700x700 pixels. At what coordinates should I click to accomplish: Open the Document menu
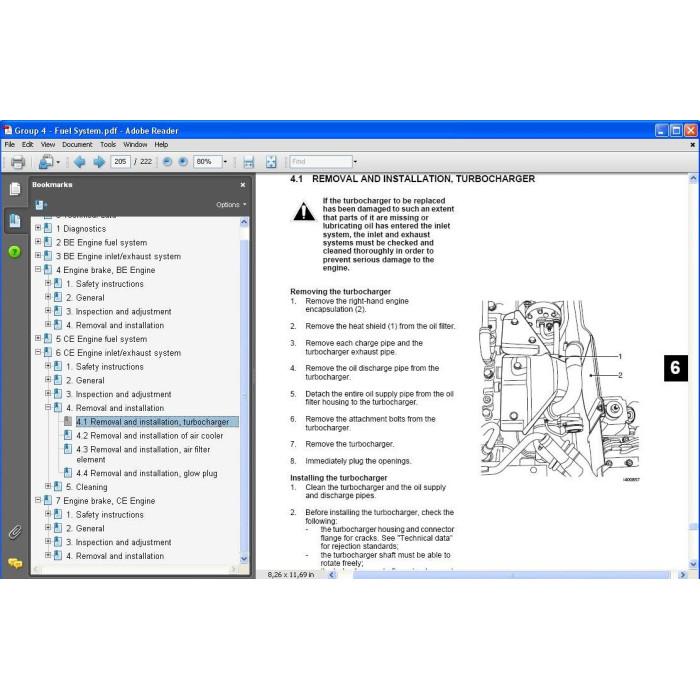[77, 145]
